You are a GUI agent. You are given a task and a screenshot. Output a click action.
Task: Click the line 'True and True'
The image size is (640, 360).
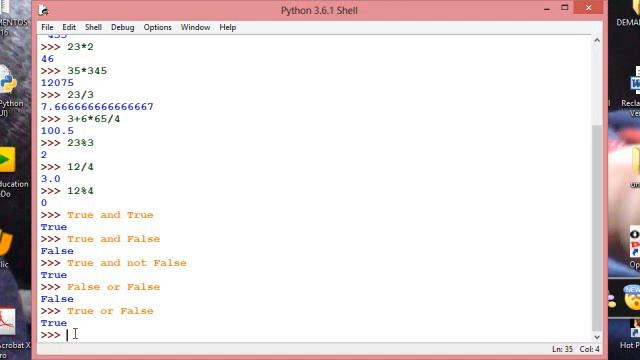(x=110, y=215)
